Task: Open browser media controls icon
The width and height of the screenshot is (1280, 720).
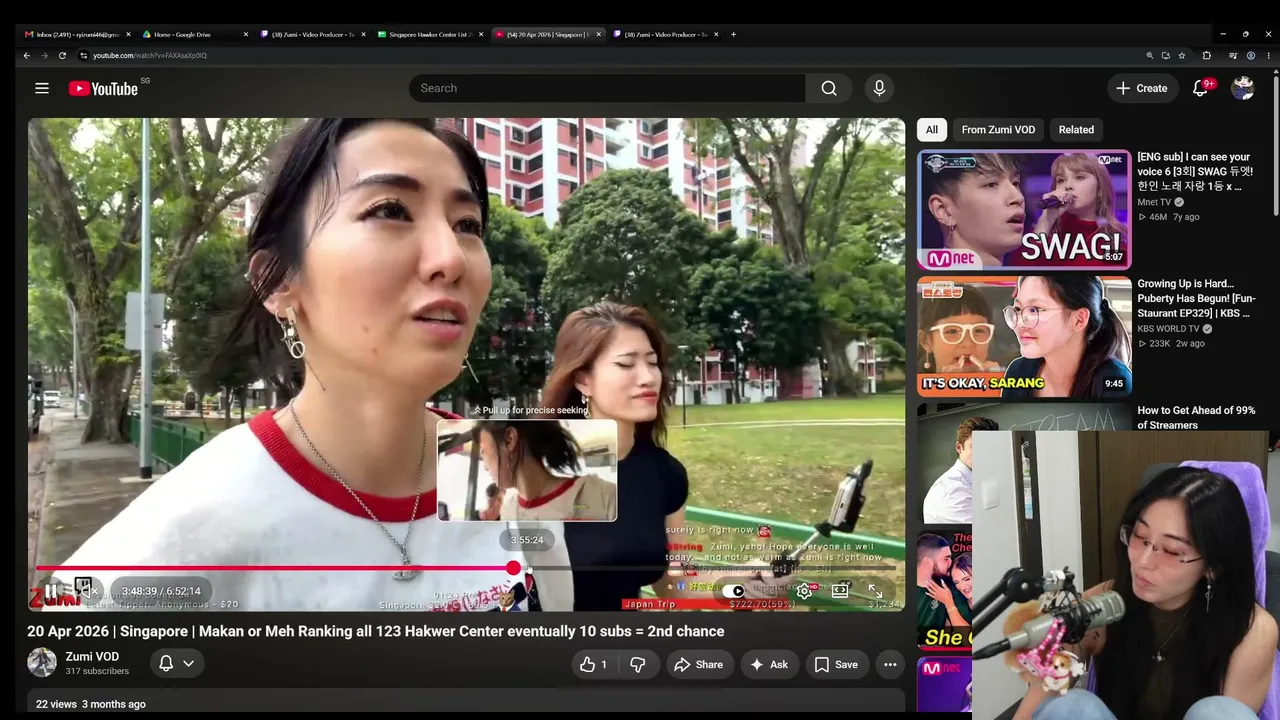Action: pos(1232,55)
